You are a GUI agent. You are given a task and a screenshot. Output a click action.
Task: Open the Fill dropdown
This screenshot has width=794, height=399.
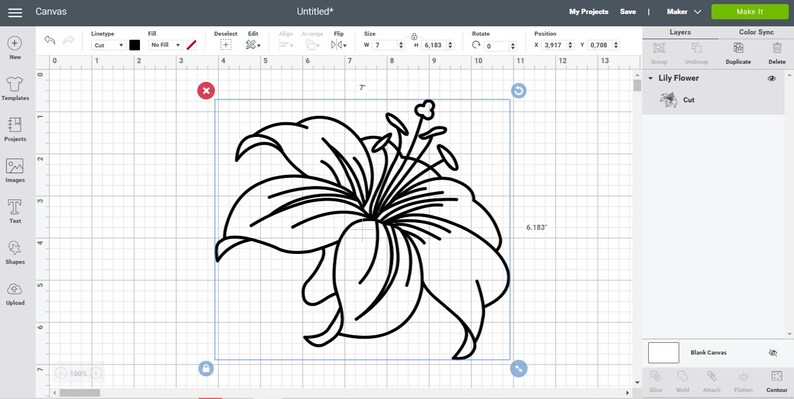coord(165,45)
